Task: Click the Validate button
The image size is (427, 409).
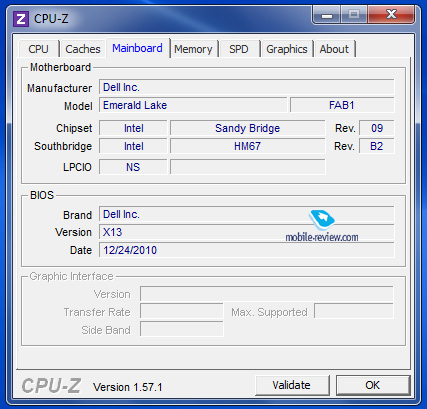Action: (x=292, y=385)
